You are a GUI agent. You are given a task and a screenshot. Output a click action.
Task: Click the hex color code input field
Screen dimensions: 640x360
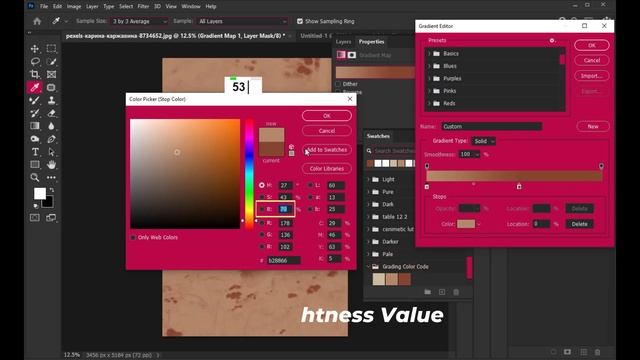(x=284, y=260)
